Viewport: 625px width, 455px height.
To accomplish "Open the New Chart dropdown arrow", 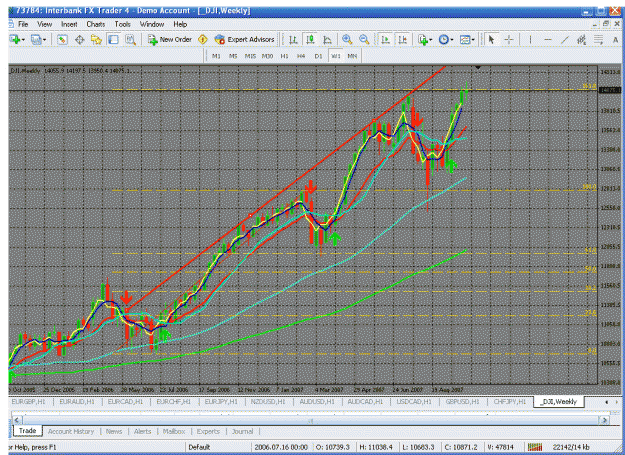I will (23, 40).
